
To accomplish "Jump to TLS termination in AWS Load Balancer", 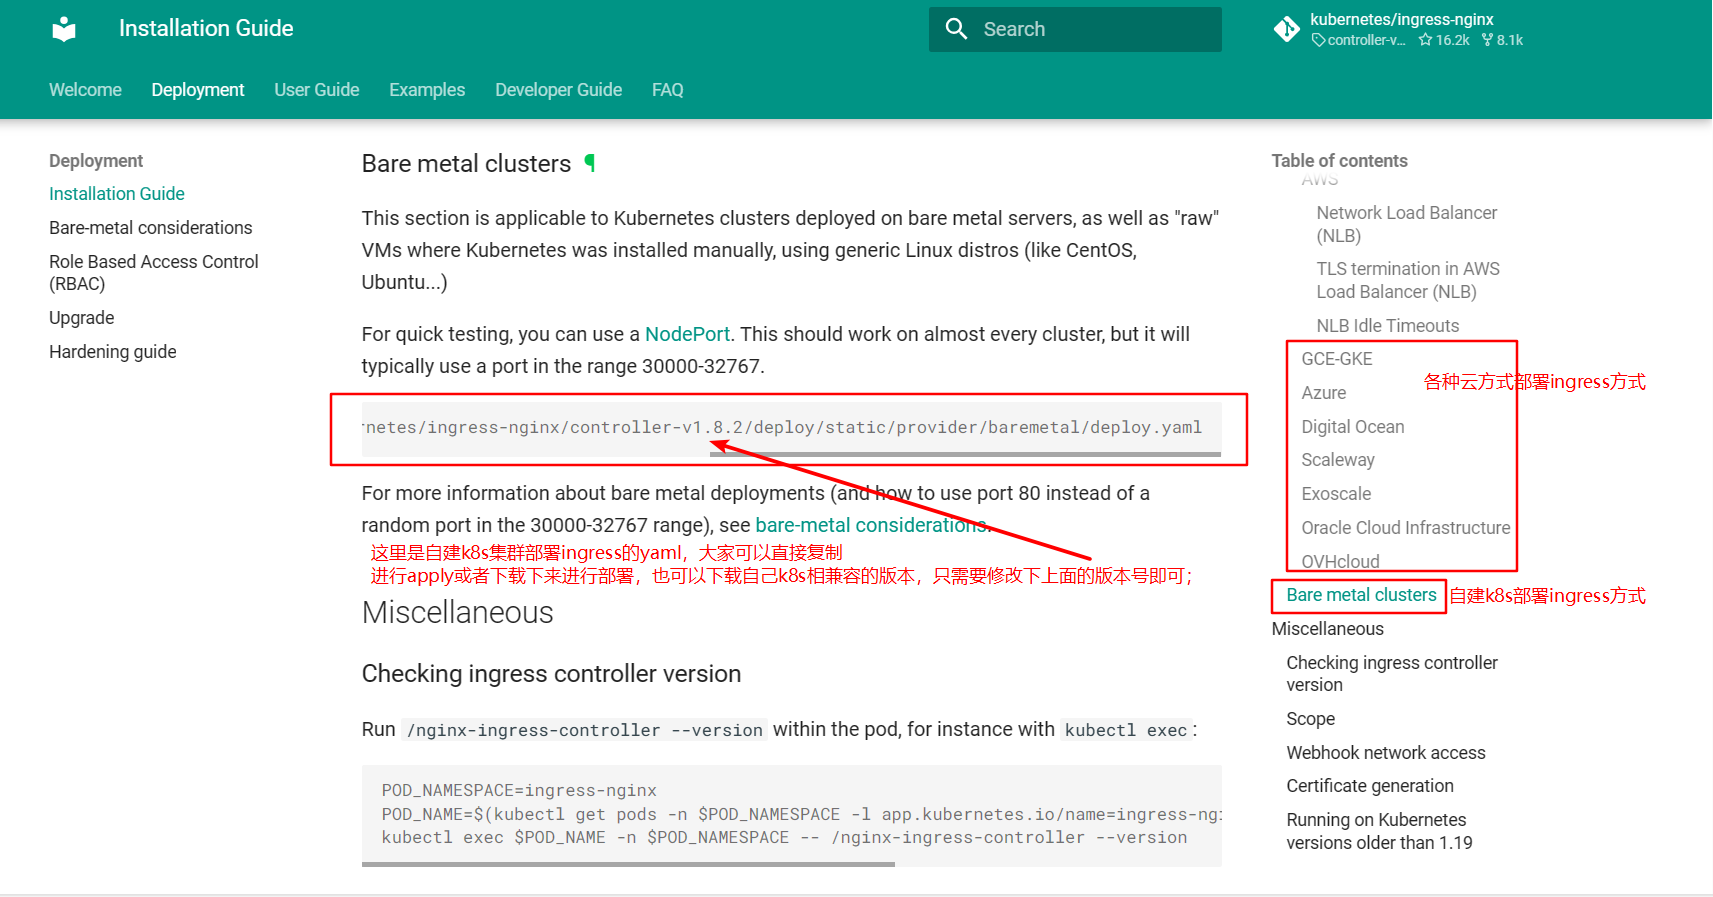I will click(1408, 280).
